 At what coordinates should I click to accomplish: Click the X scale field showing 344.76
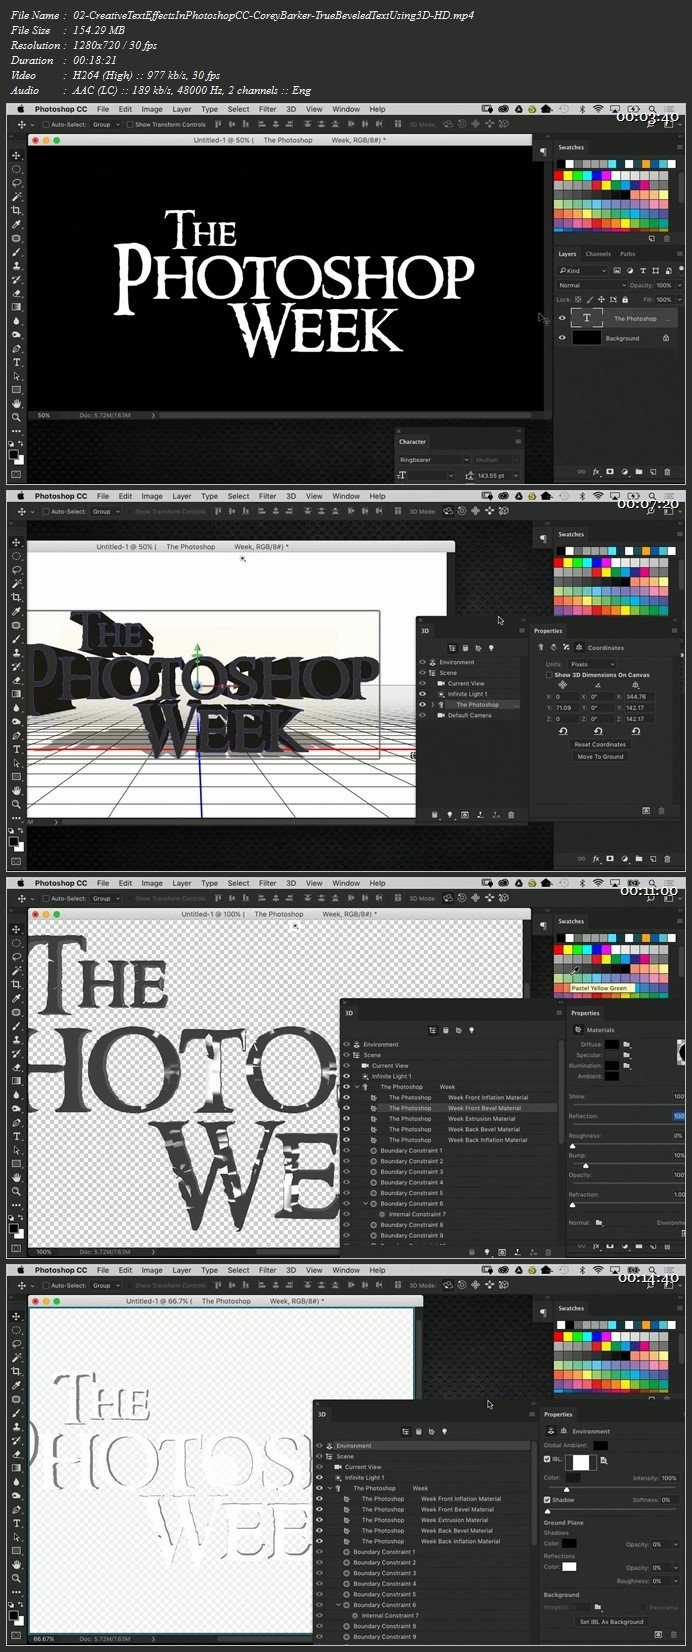639,697
